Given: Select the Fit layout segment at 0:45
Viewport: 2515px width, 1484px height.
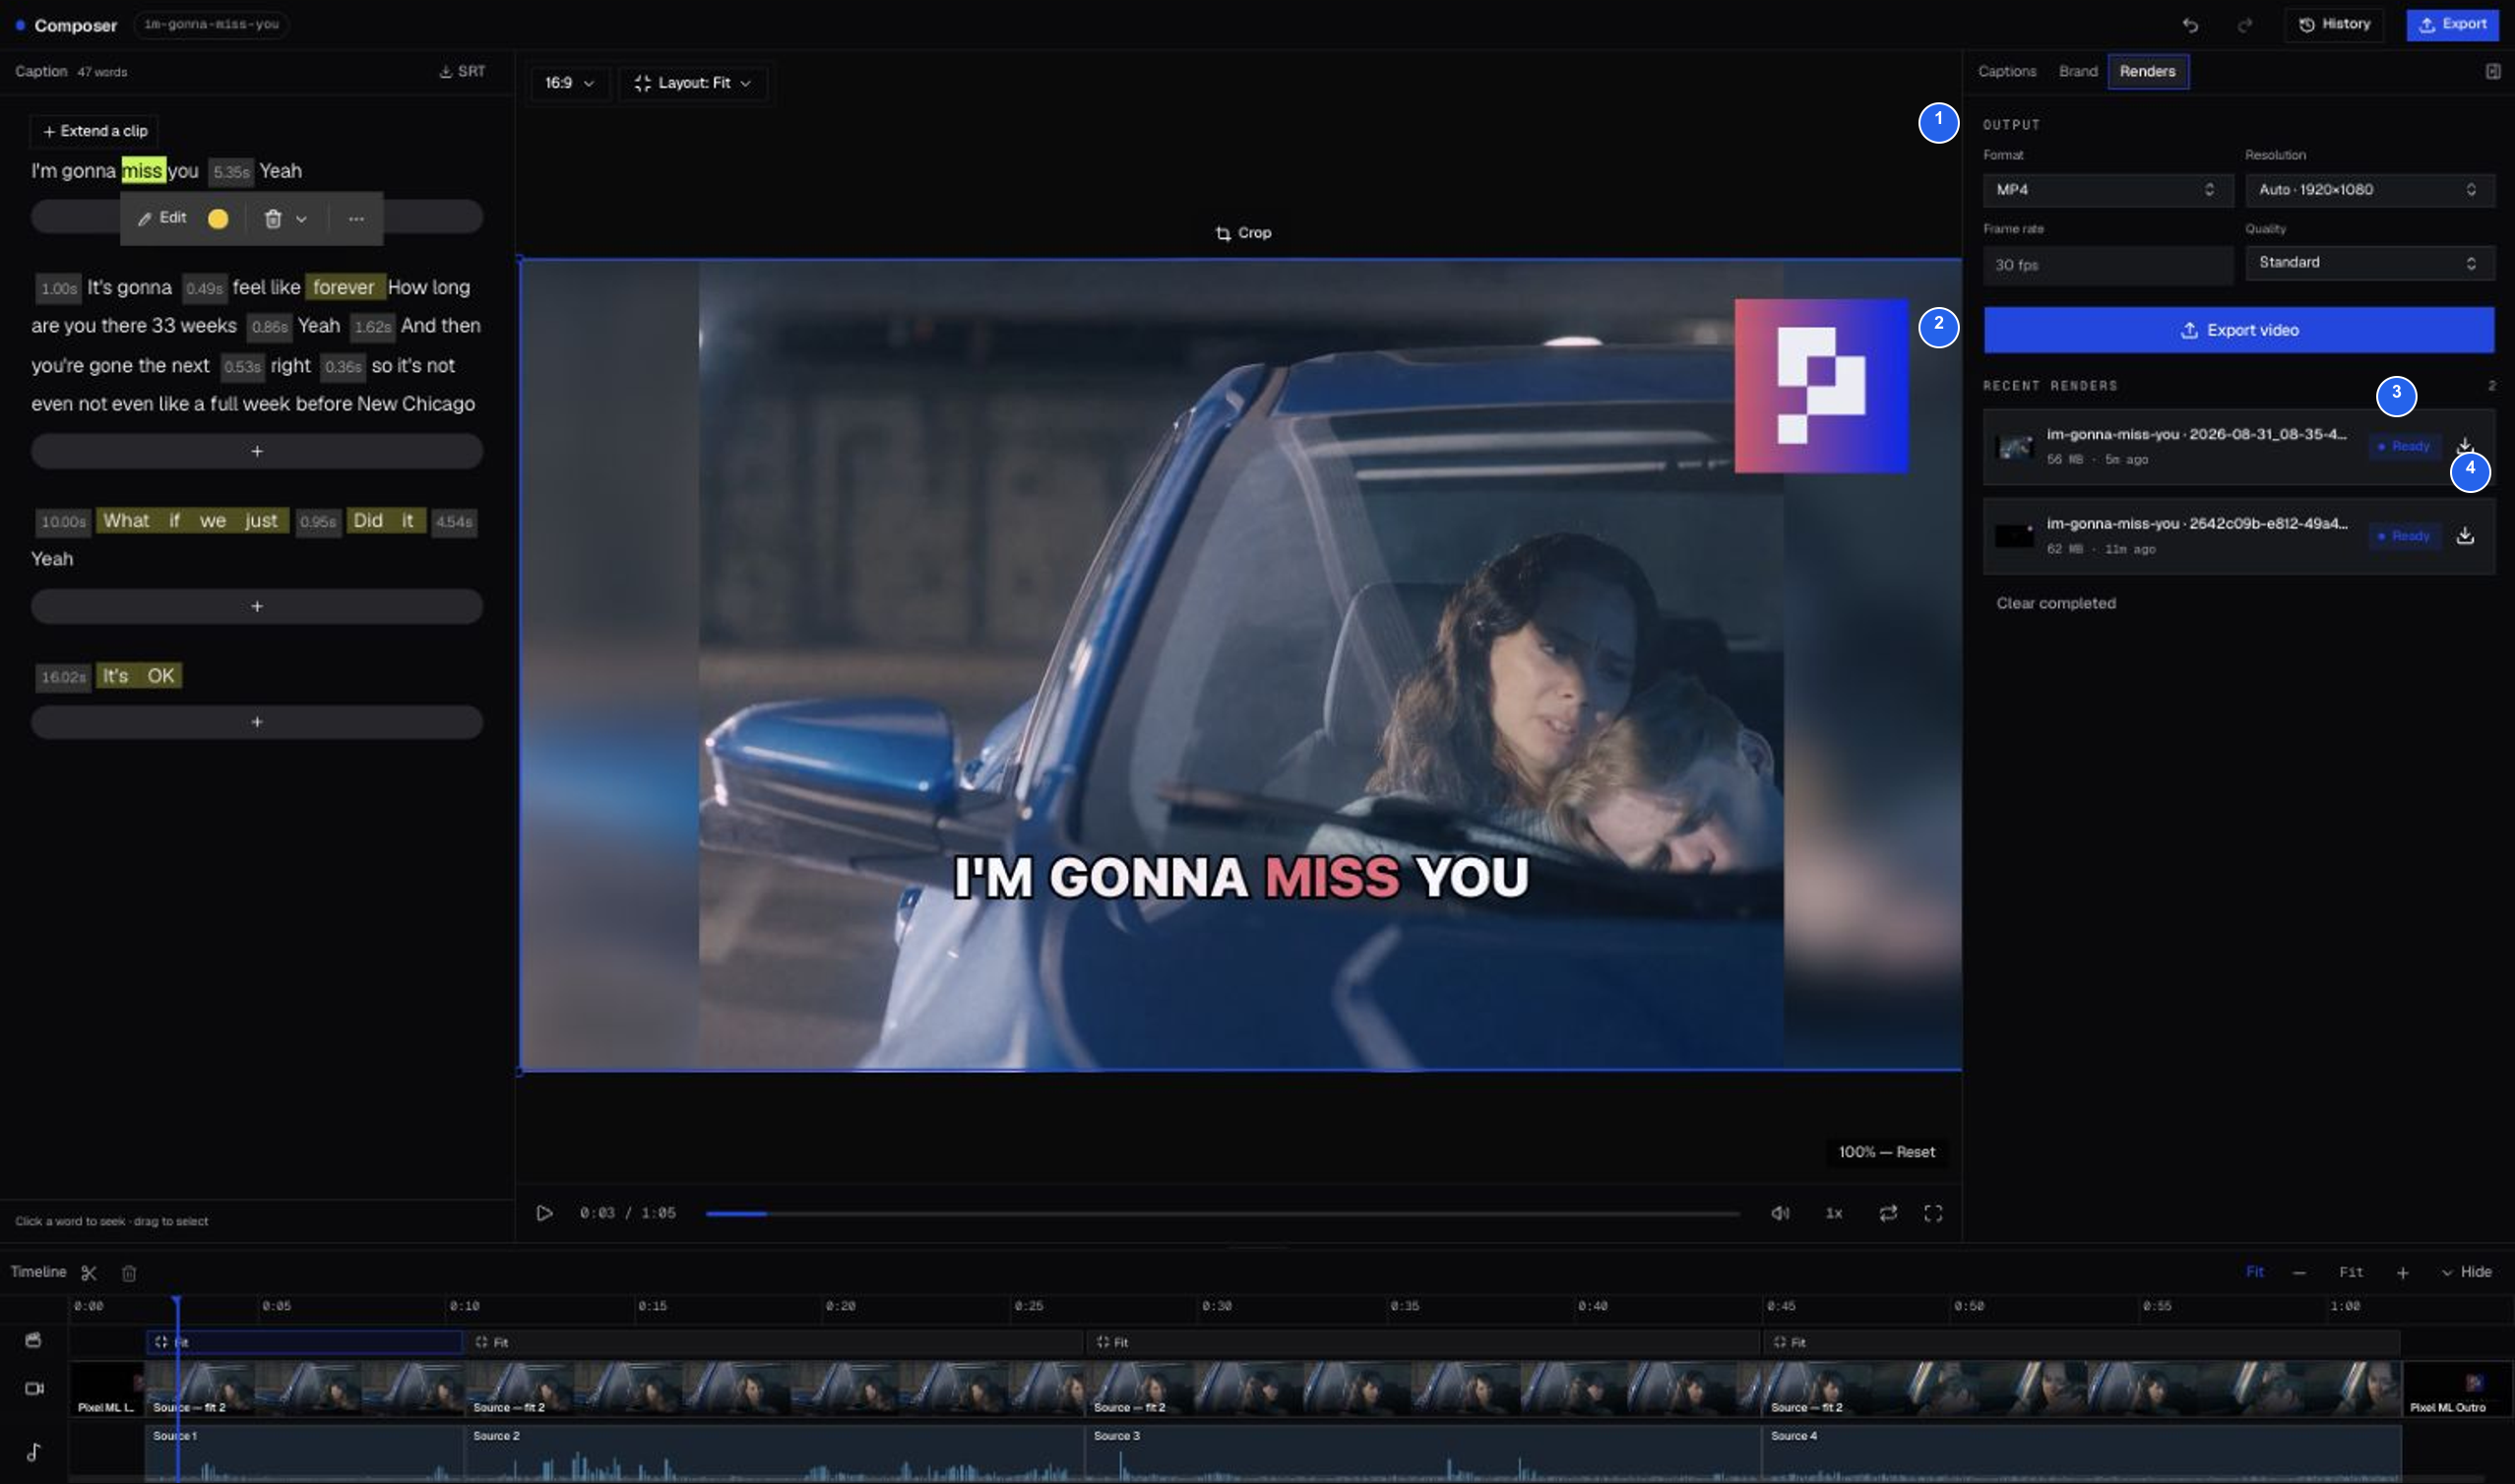Looking at the screenshot, I should click(x=2080, y=1342).
